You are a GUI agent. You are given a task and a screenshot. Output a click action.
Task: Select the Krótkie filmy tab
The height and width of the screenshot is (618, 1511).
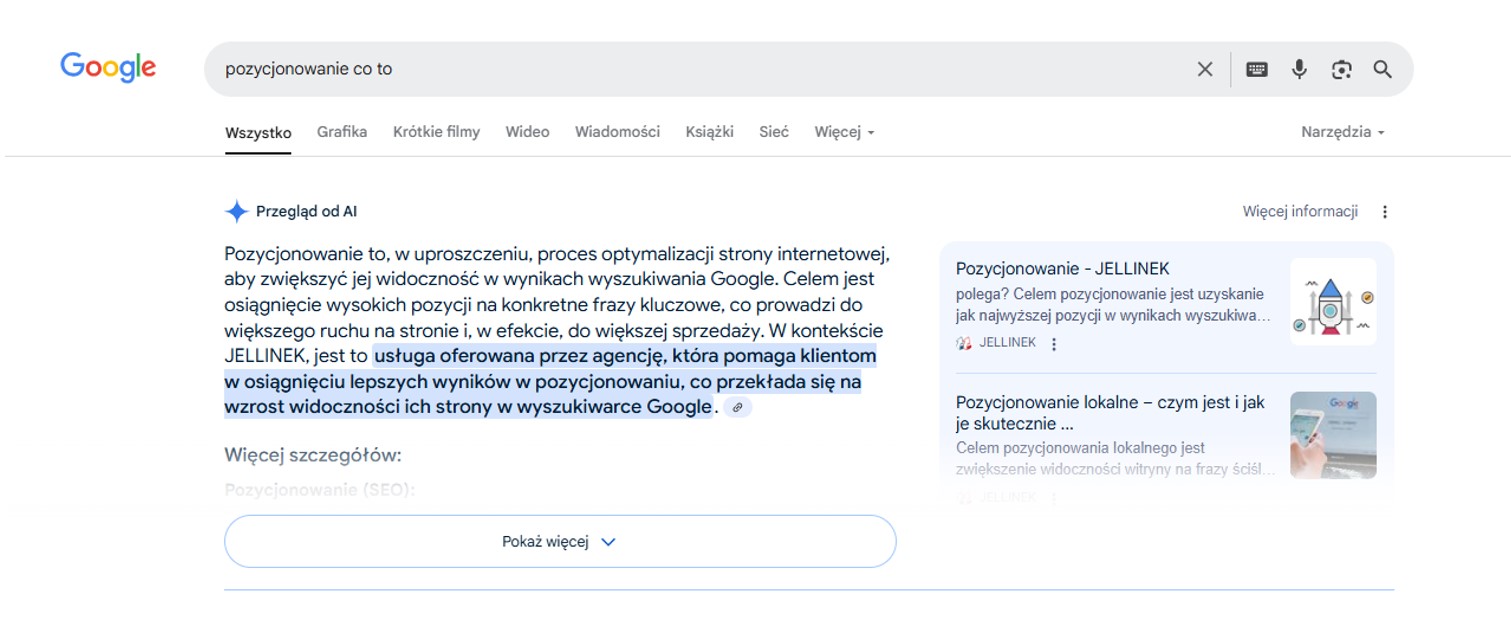click(x=436, y=132)
